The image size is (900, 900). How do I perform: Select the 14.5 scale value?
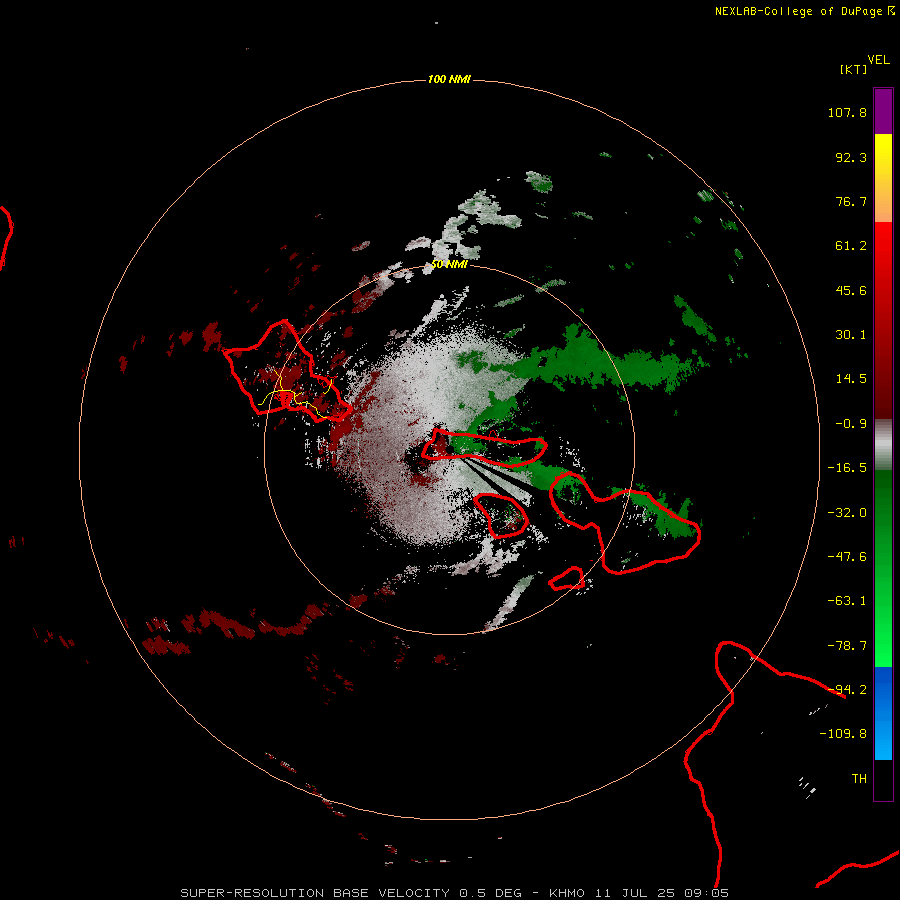coord(851,379)
